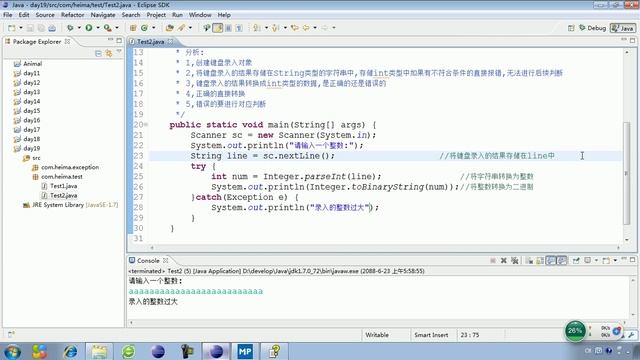Open Windows Start button

[x=13, y=351]
